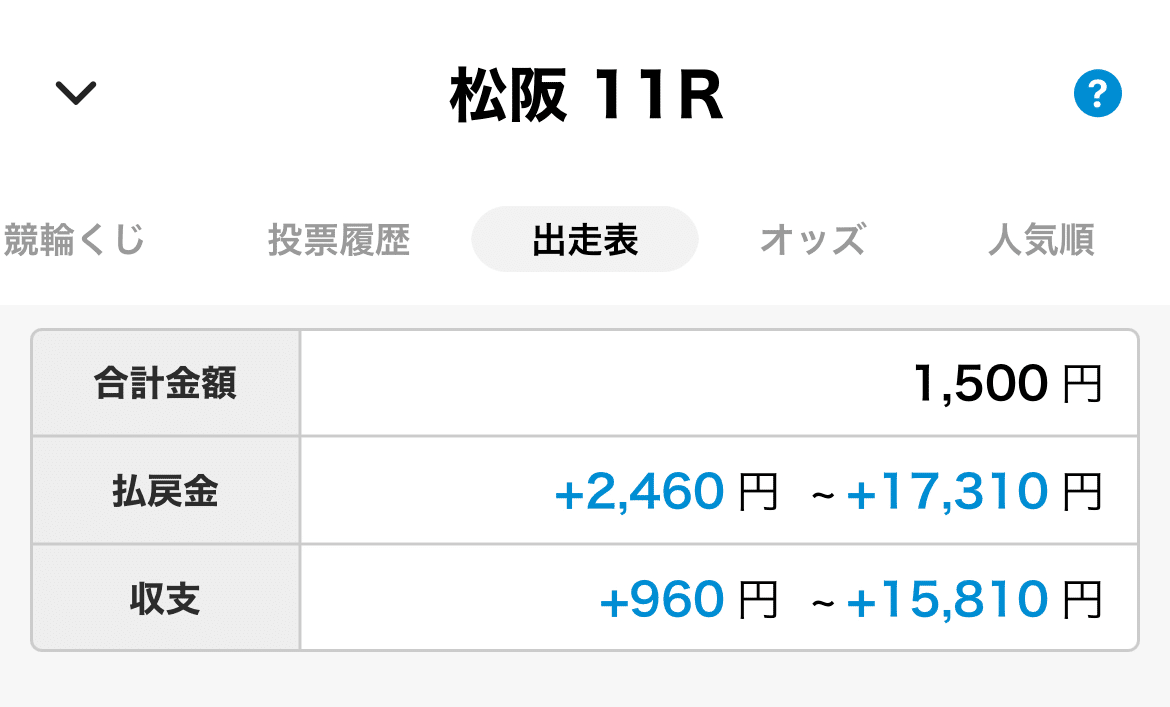Tap the collapse arrow beside the race title
The image size is (1170, 707).
pos(74,93)
